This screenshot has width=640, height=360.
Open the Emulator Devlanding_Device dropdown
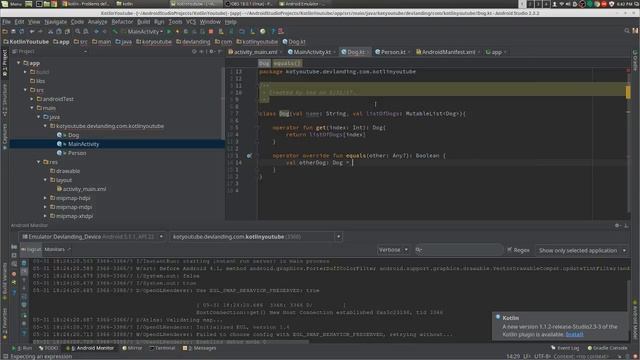[92, 237]
